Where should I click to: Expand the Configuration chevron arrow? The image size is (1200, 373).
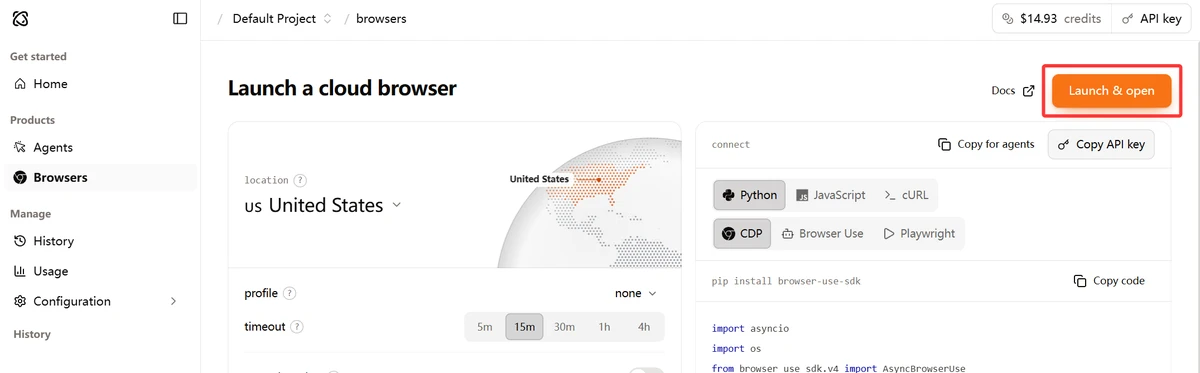pos(173,301)
